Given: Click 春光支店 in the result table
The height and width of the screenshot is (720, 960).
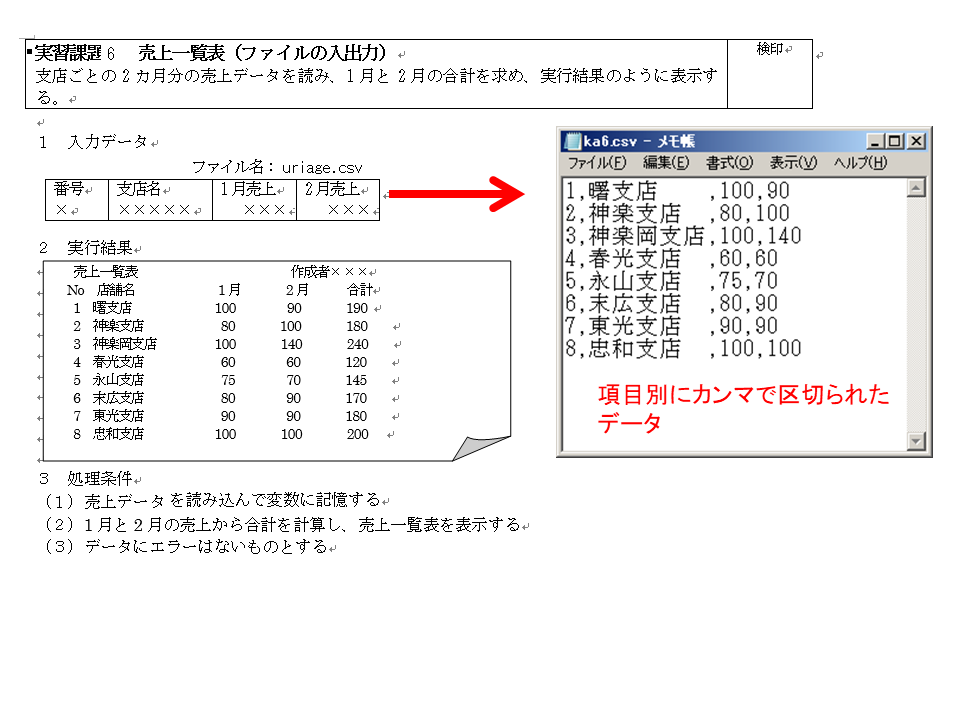Looking at the screenshot, I should pos(118,362).
